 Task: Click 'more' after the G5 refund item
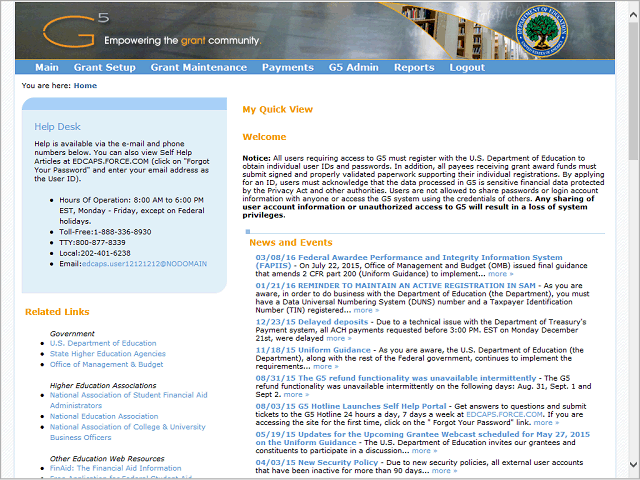point(296,395)
